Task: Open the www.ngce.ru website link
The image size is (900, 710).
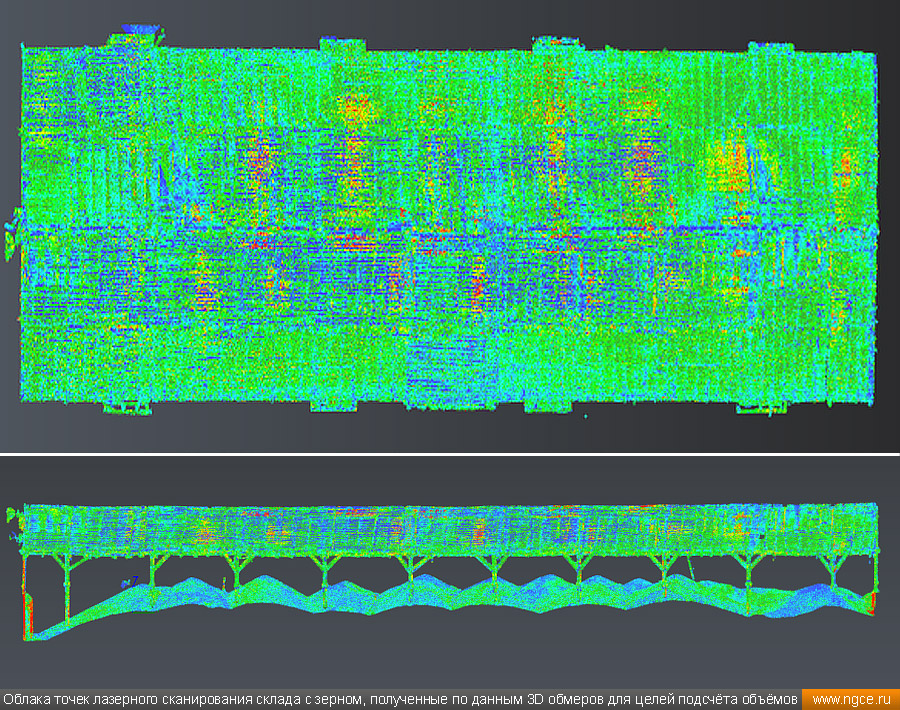Action: (x=849, y=699)
